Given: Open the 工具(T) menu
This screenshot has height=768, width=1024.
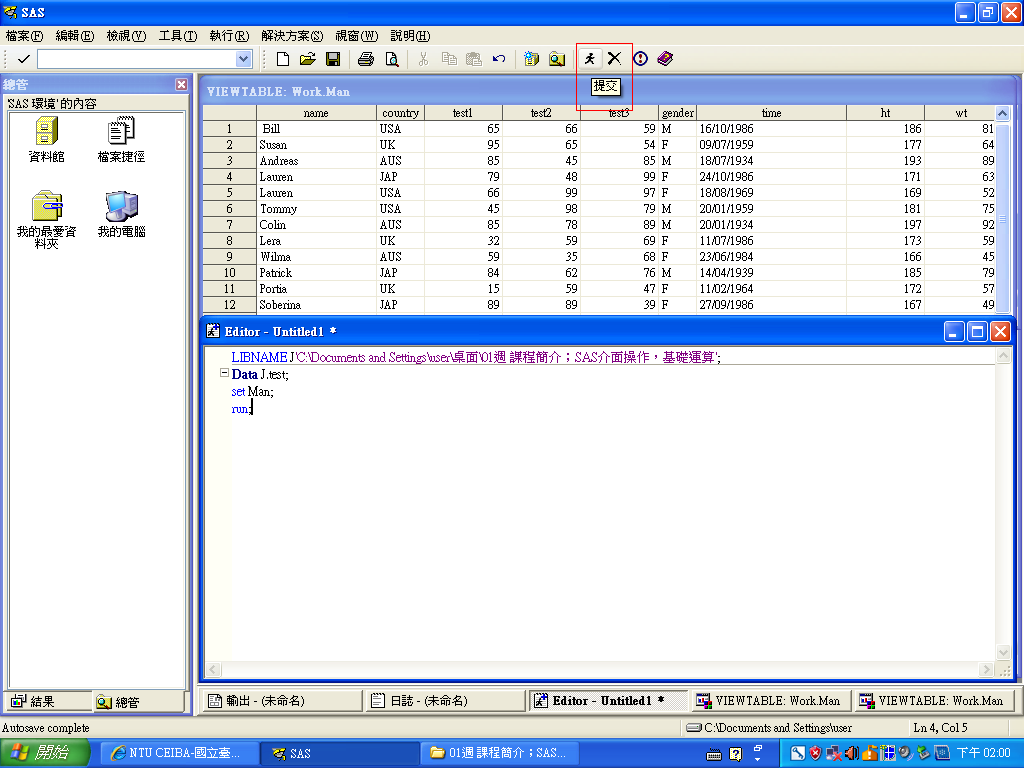Looking at the screenshot, I should [x=178, y=35].
